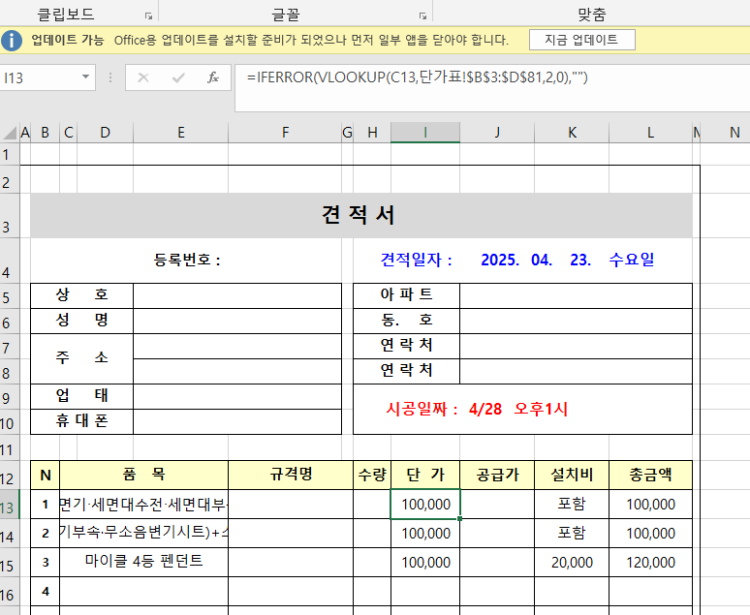
Task: Click the 견적일자 : label
Action: point(416,260)
